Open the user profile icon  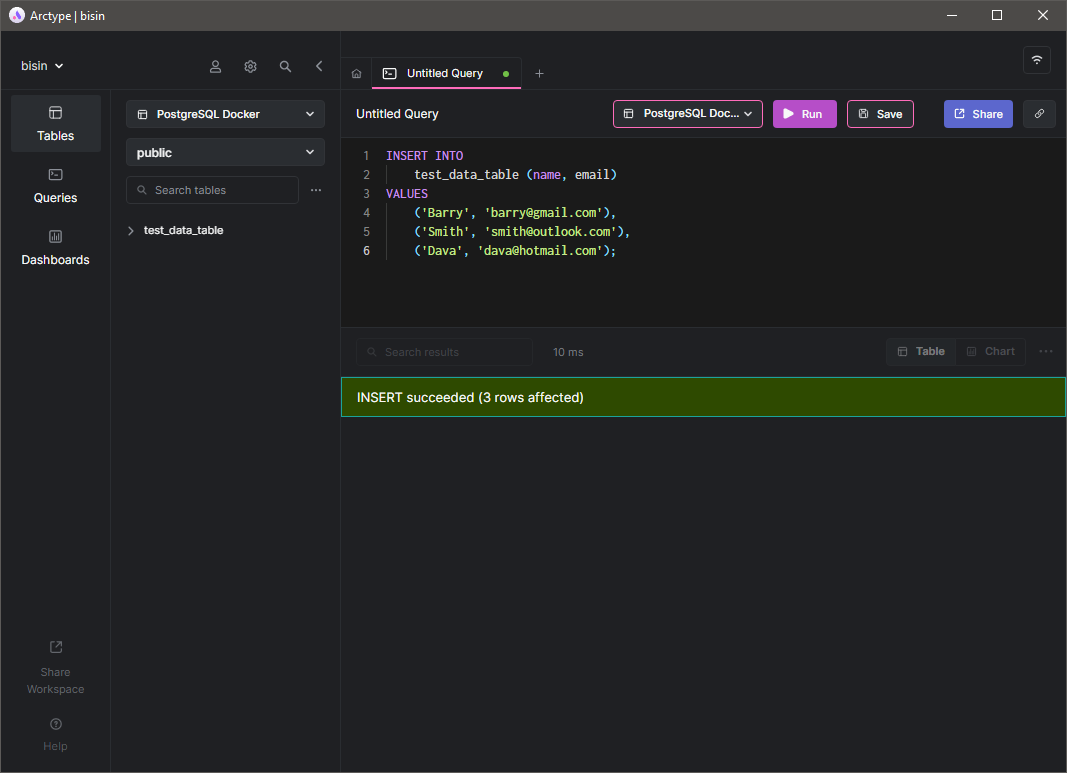point(215,66)
